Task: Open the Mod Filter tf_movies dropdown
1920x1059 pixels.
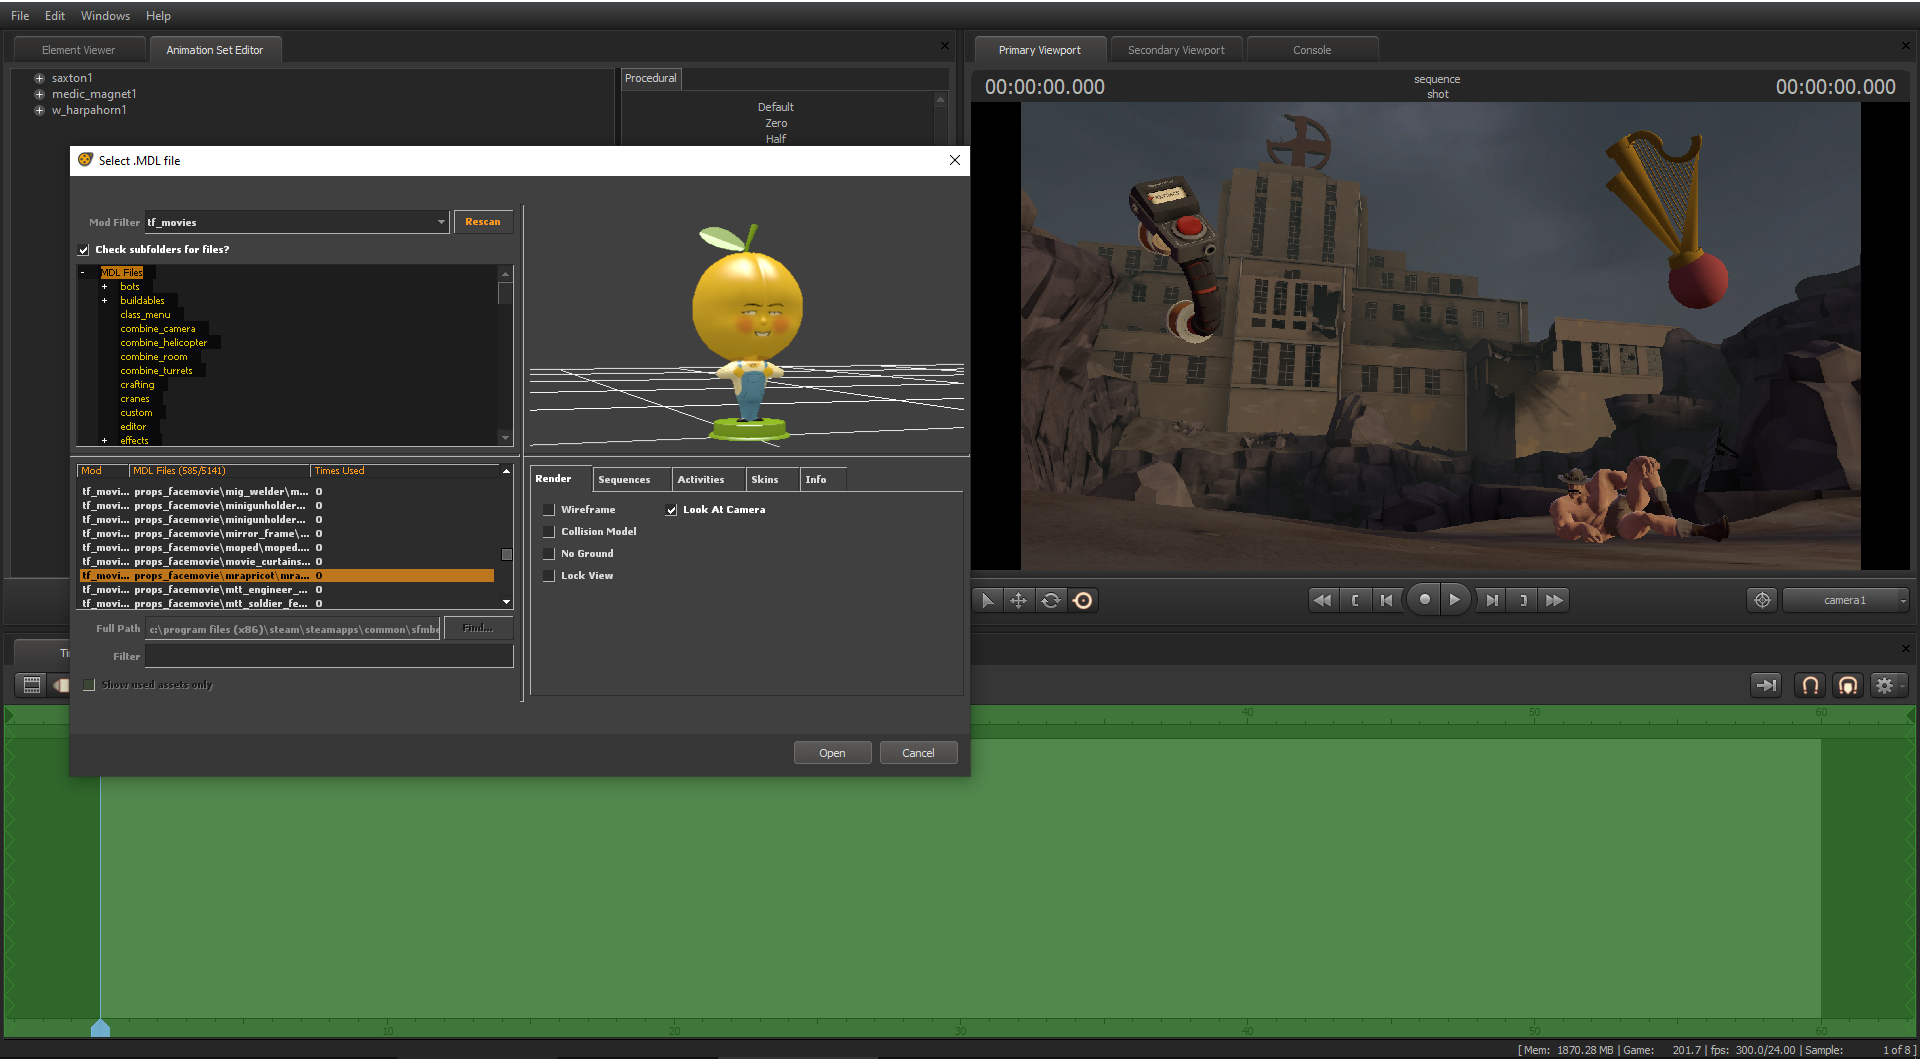Action: coord(297,222)
